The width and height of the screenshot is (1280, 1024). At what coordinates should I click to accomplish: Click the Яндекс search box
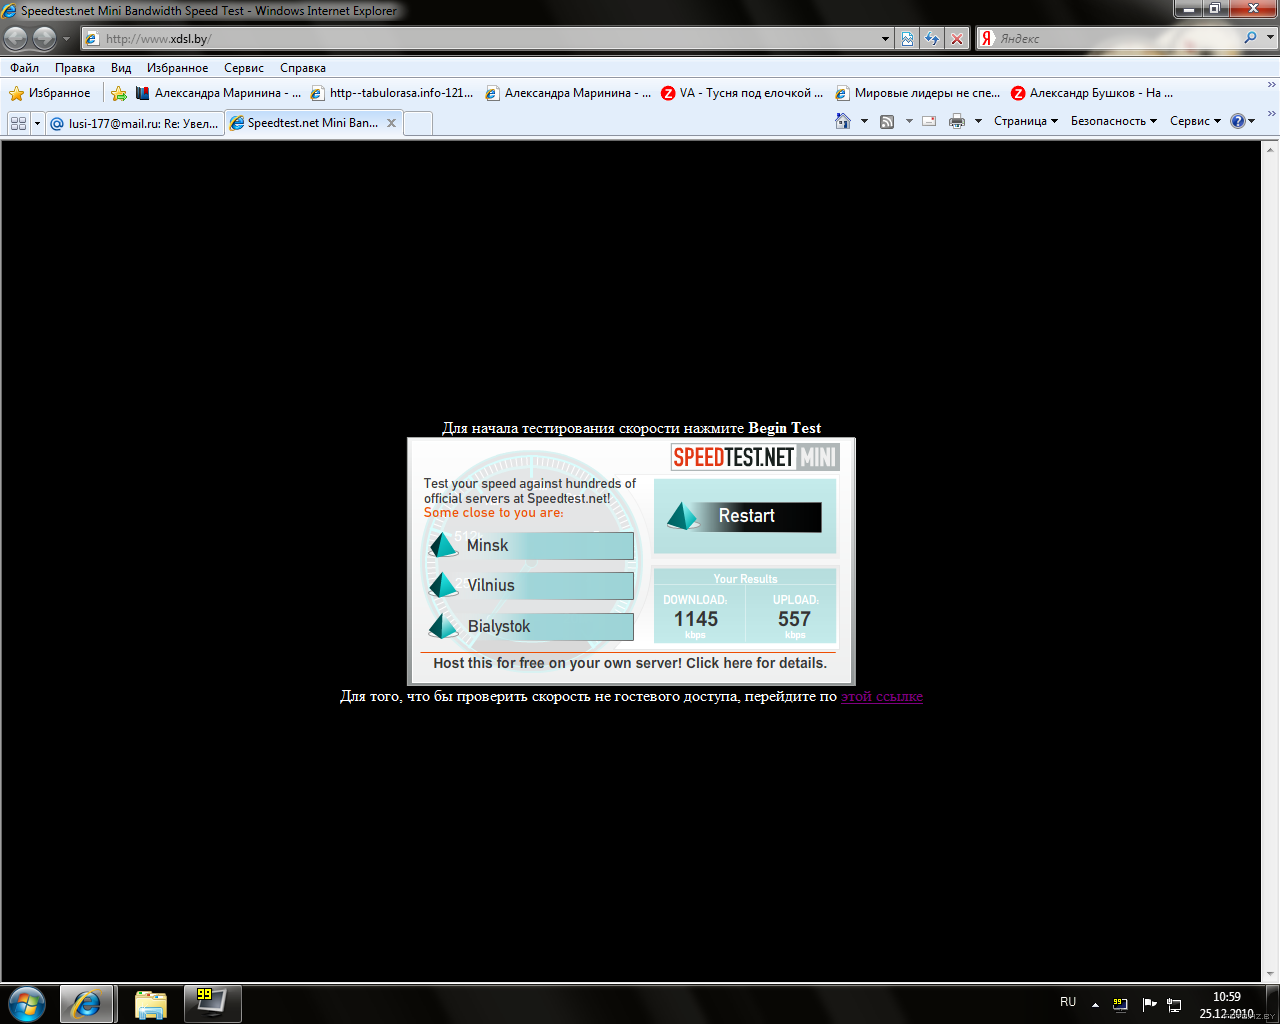[1117, 39]
